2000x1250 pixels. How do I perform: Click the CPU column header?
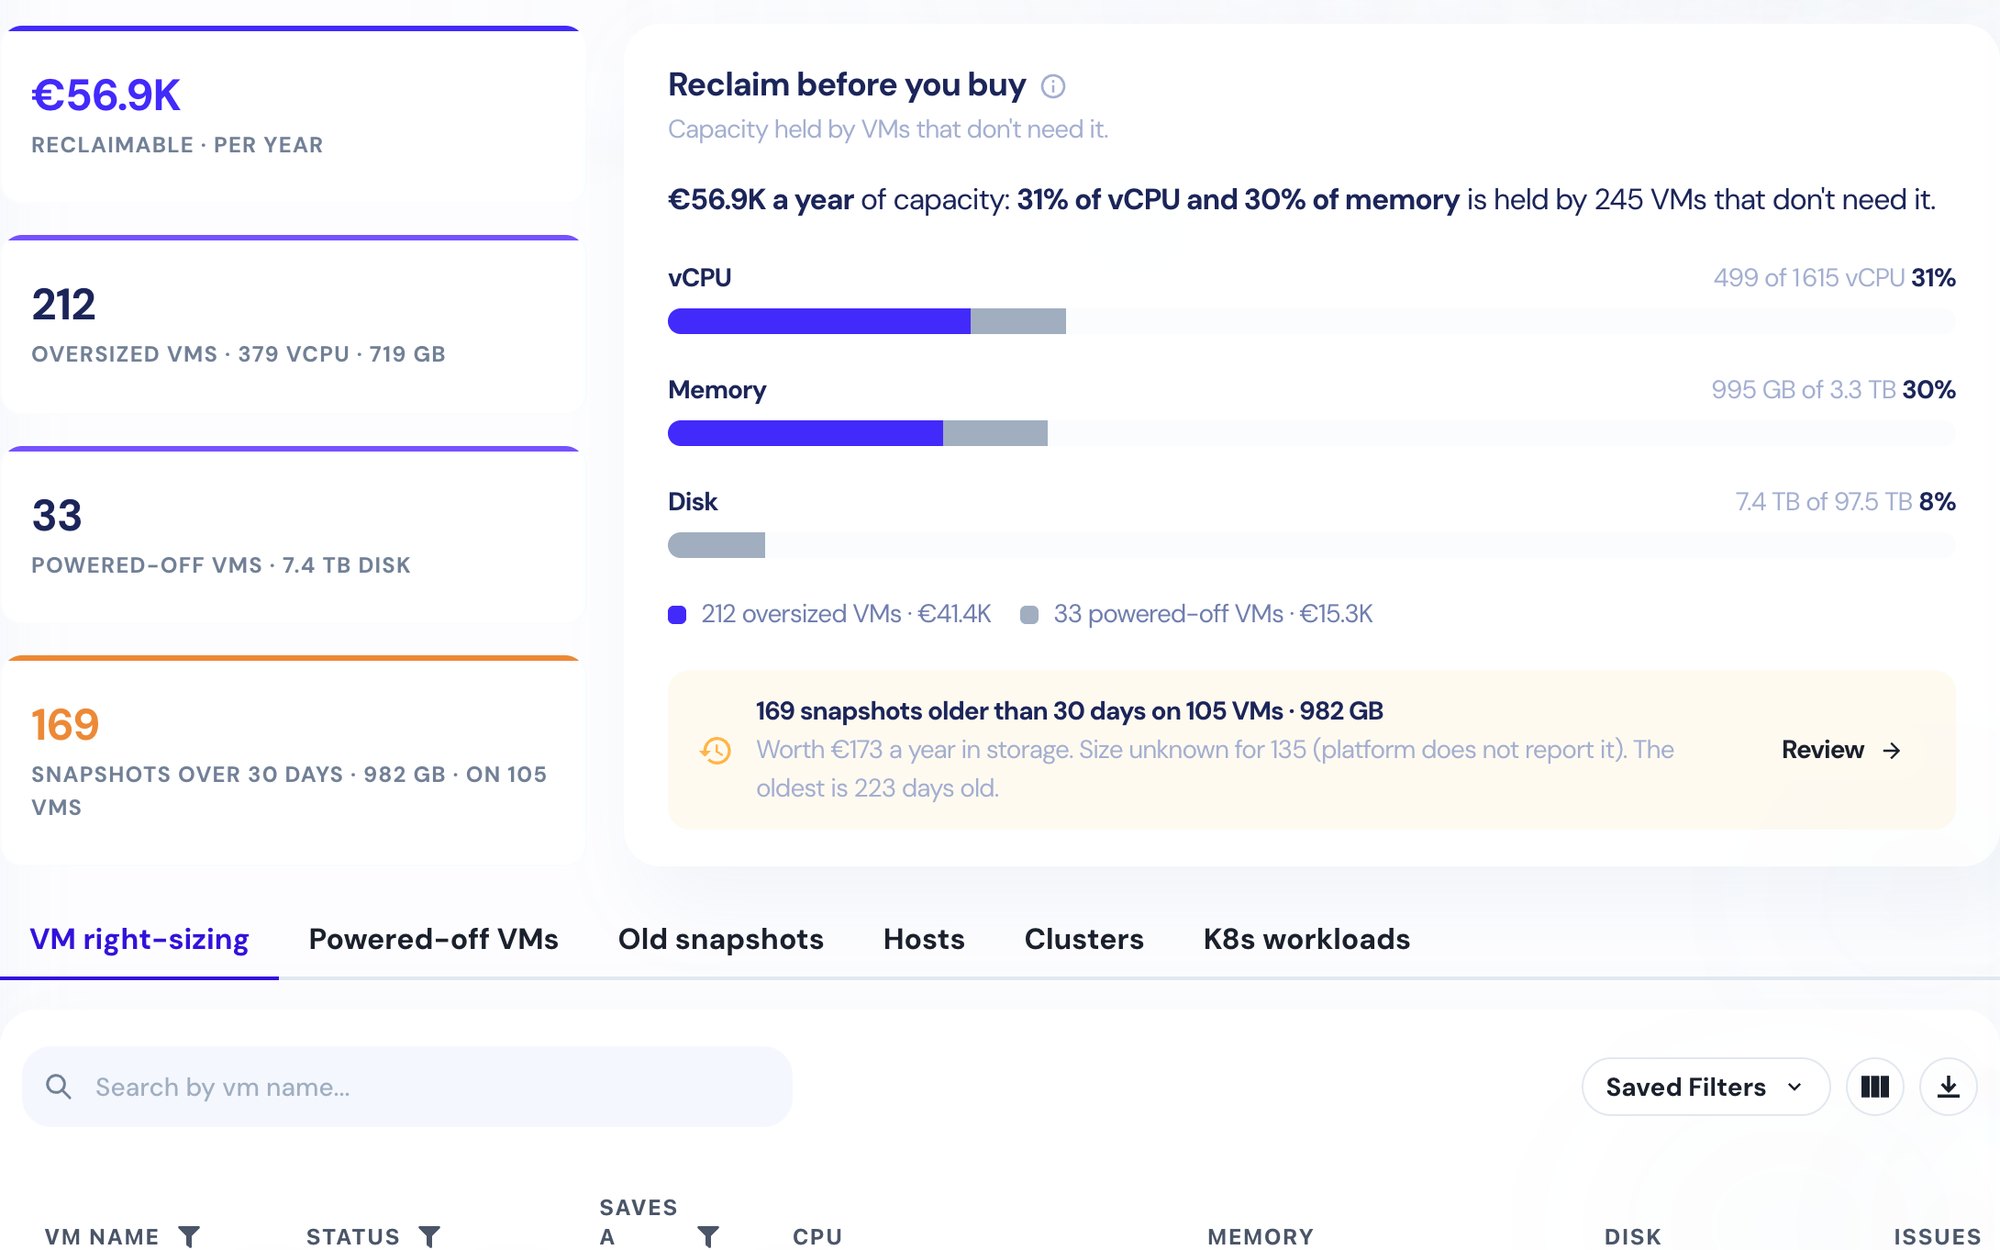pos(817,1237)
